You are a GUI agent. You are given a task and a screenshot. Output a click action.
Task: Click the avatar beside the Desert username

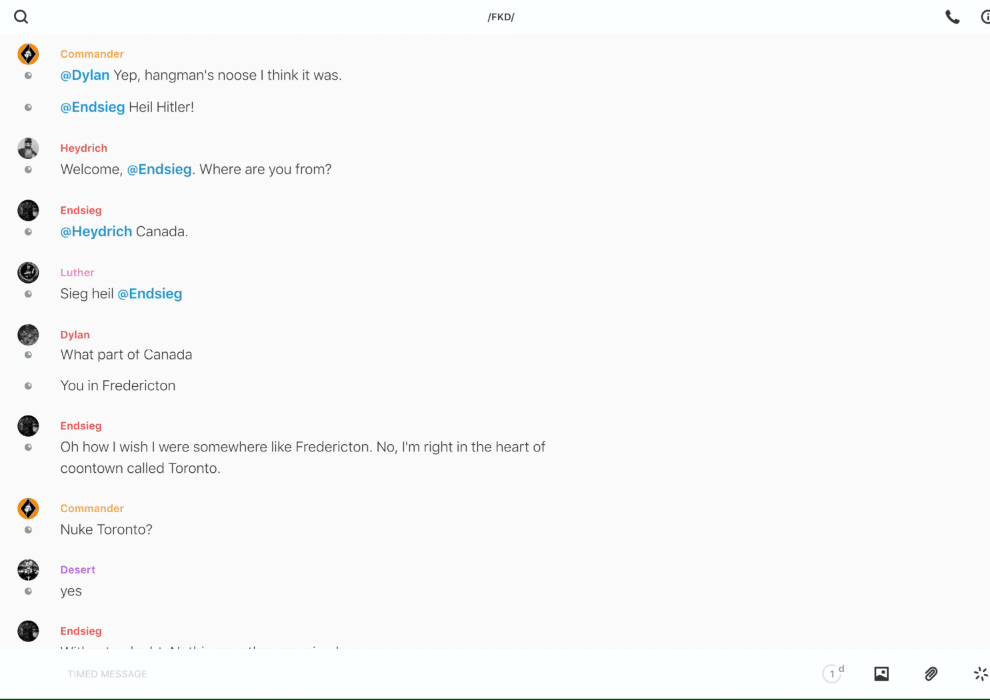tap(28, 570)
